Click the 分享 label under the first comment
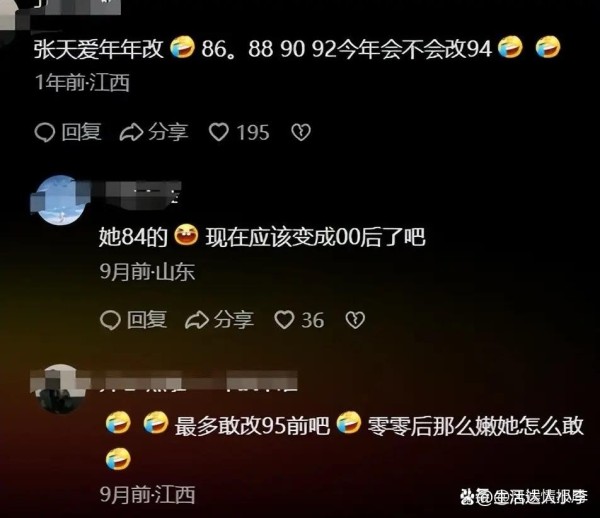The width and height of the screenshot is (600, 518). point(168,132)
